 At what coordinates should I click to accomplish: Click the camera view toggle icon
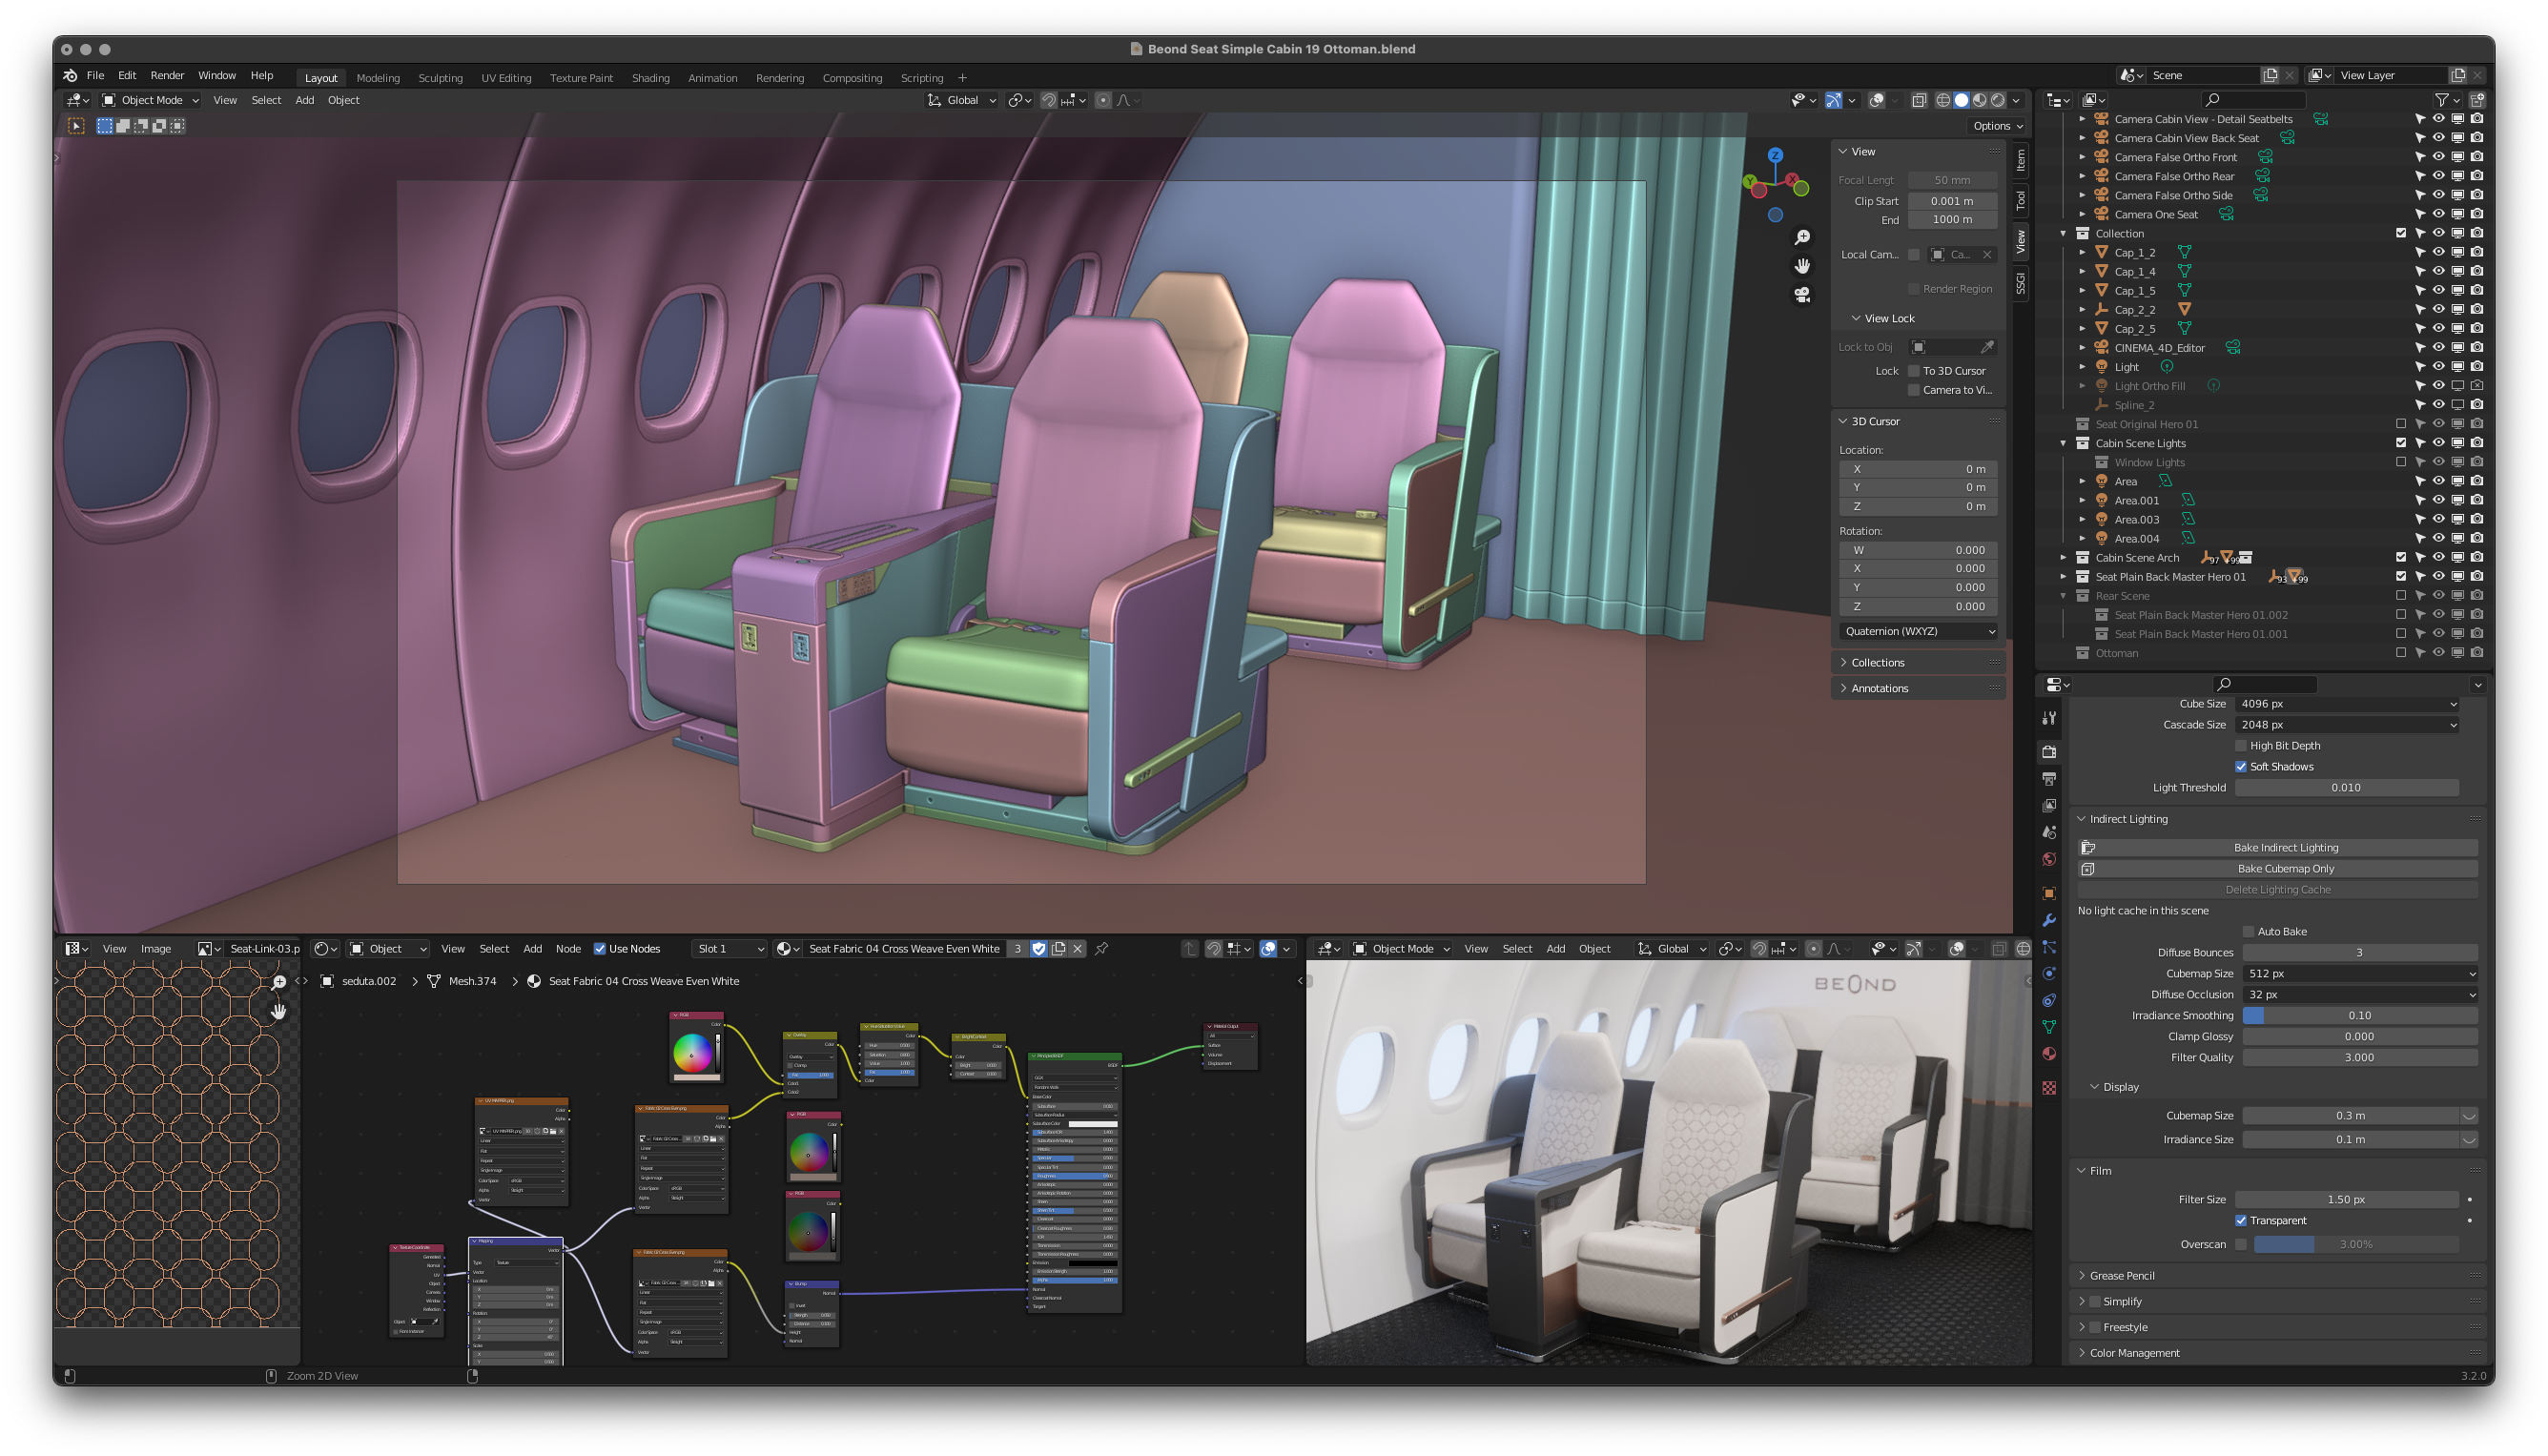point(1801,295)
